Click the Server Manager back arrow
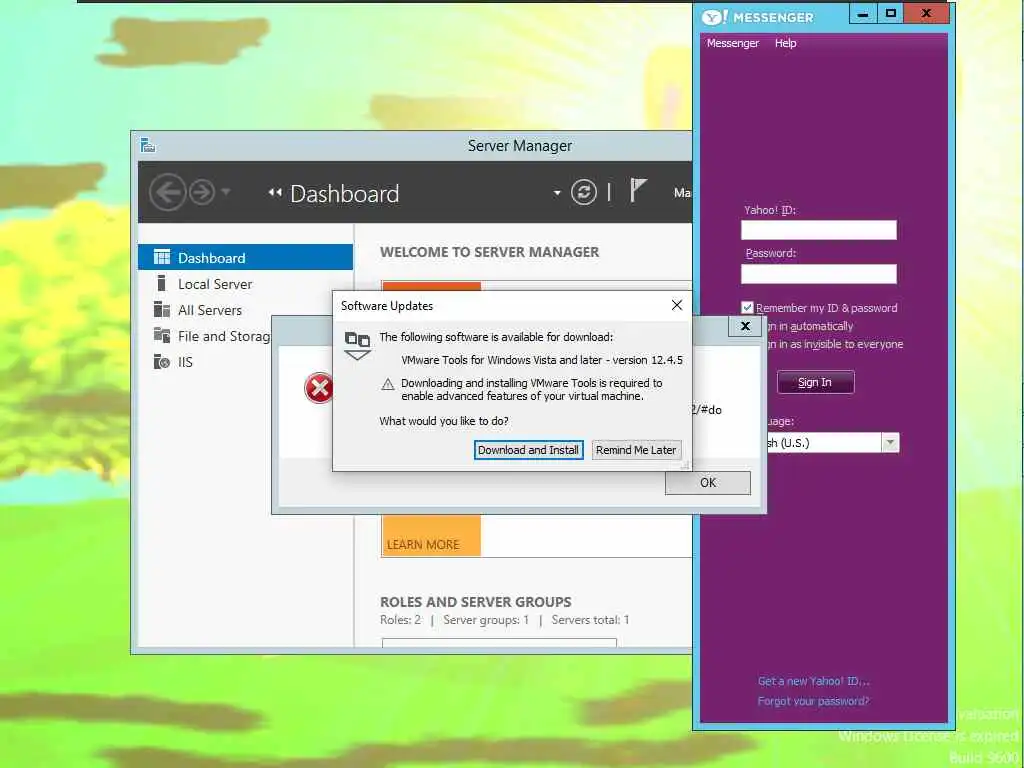Viewport: 1024px width, 768px height. click(167, 193)
